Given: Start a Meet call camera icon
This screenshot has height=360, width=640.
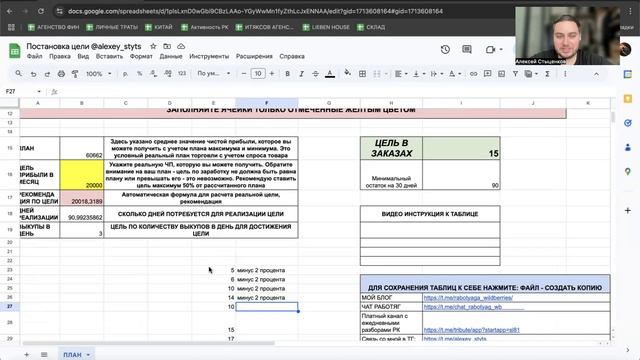Looking at the screenshot, I should coord(491,49).
